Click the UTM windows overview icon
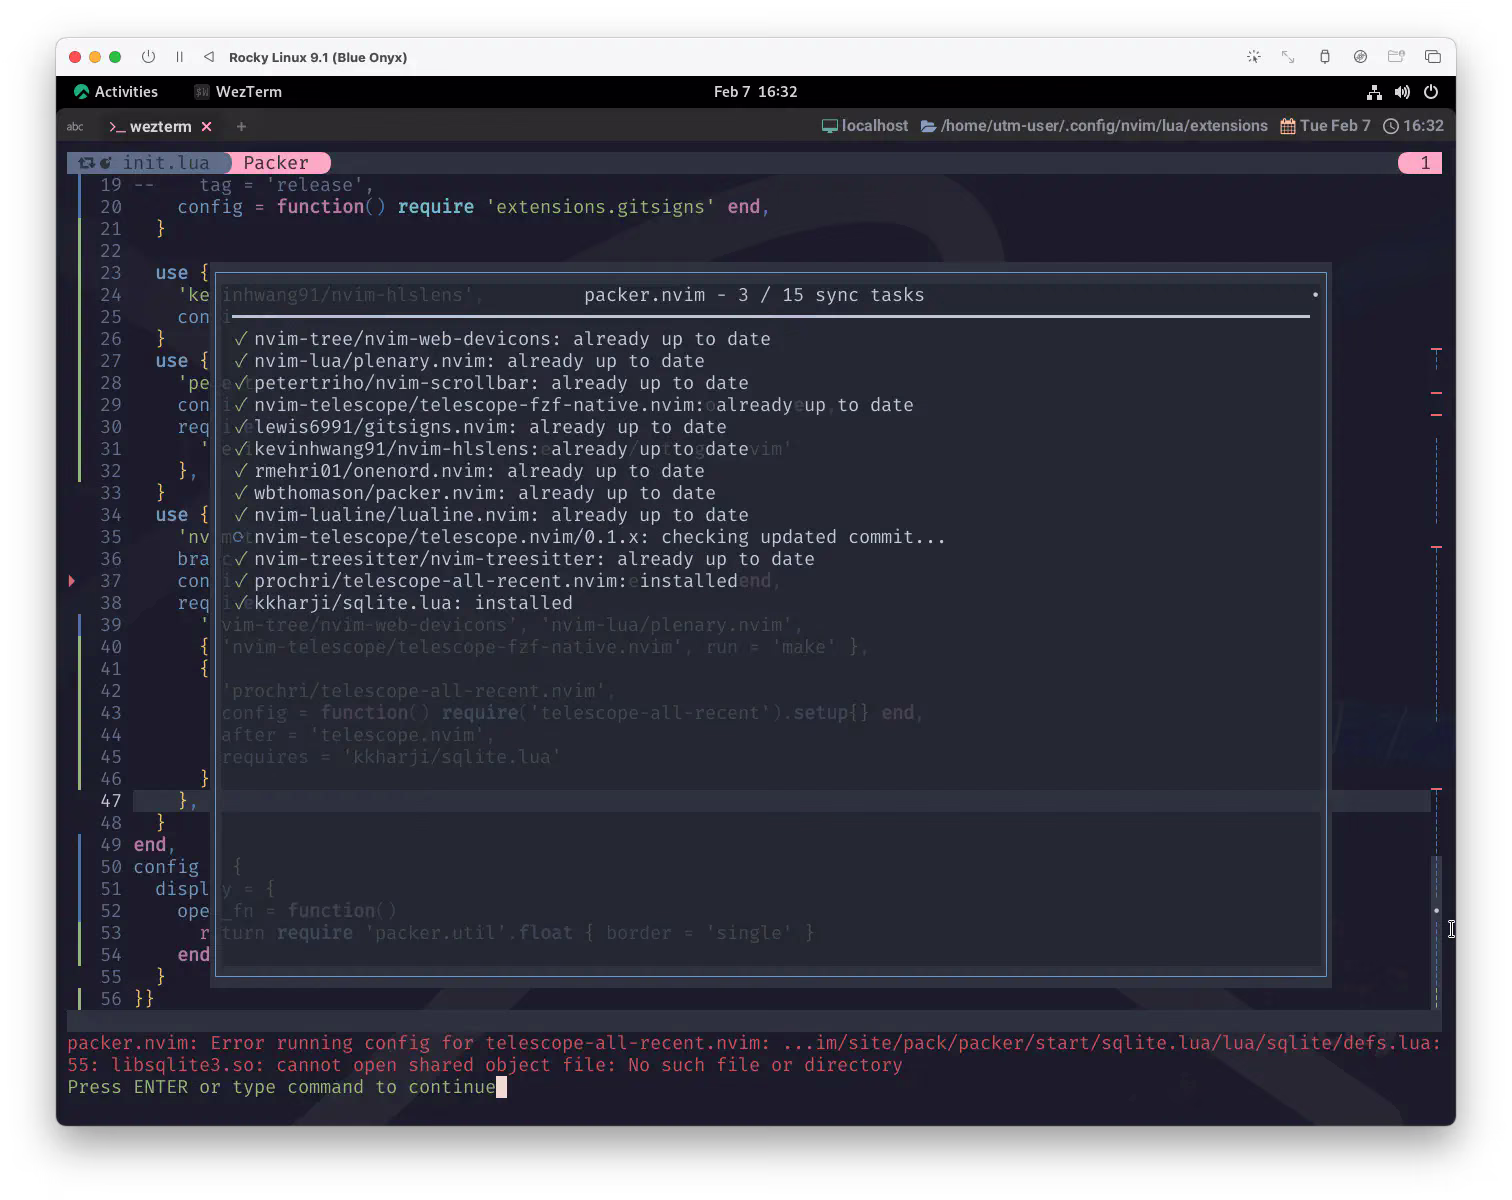The height and width of the screenshot is (1200, 1512). (1433, 57)
